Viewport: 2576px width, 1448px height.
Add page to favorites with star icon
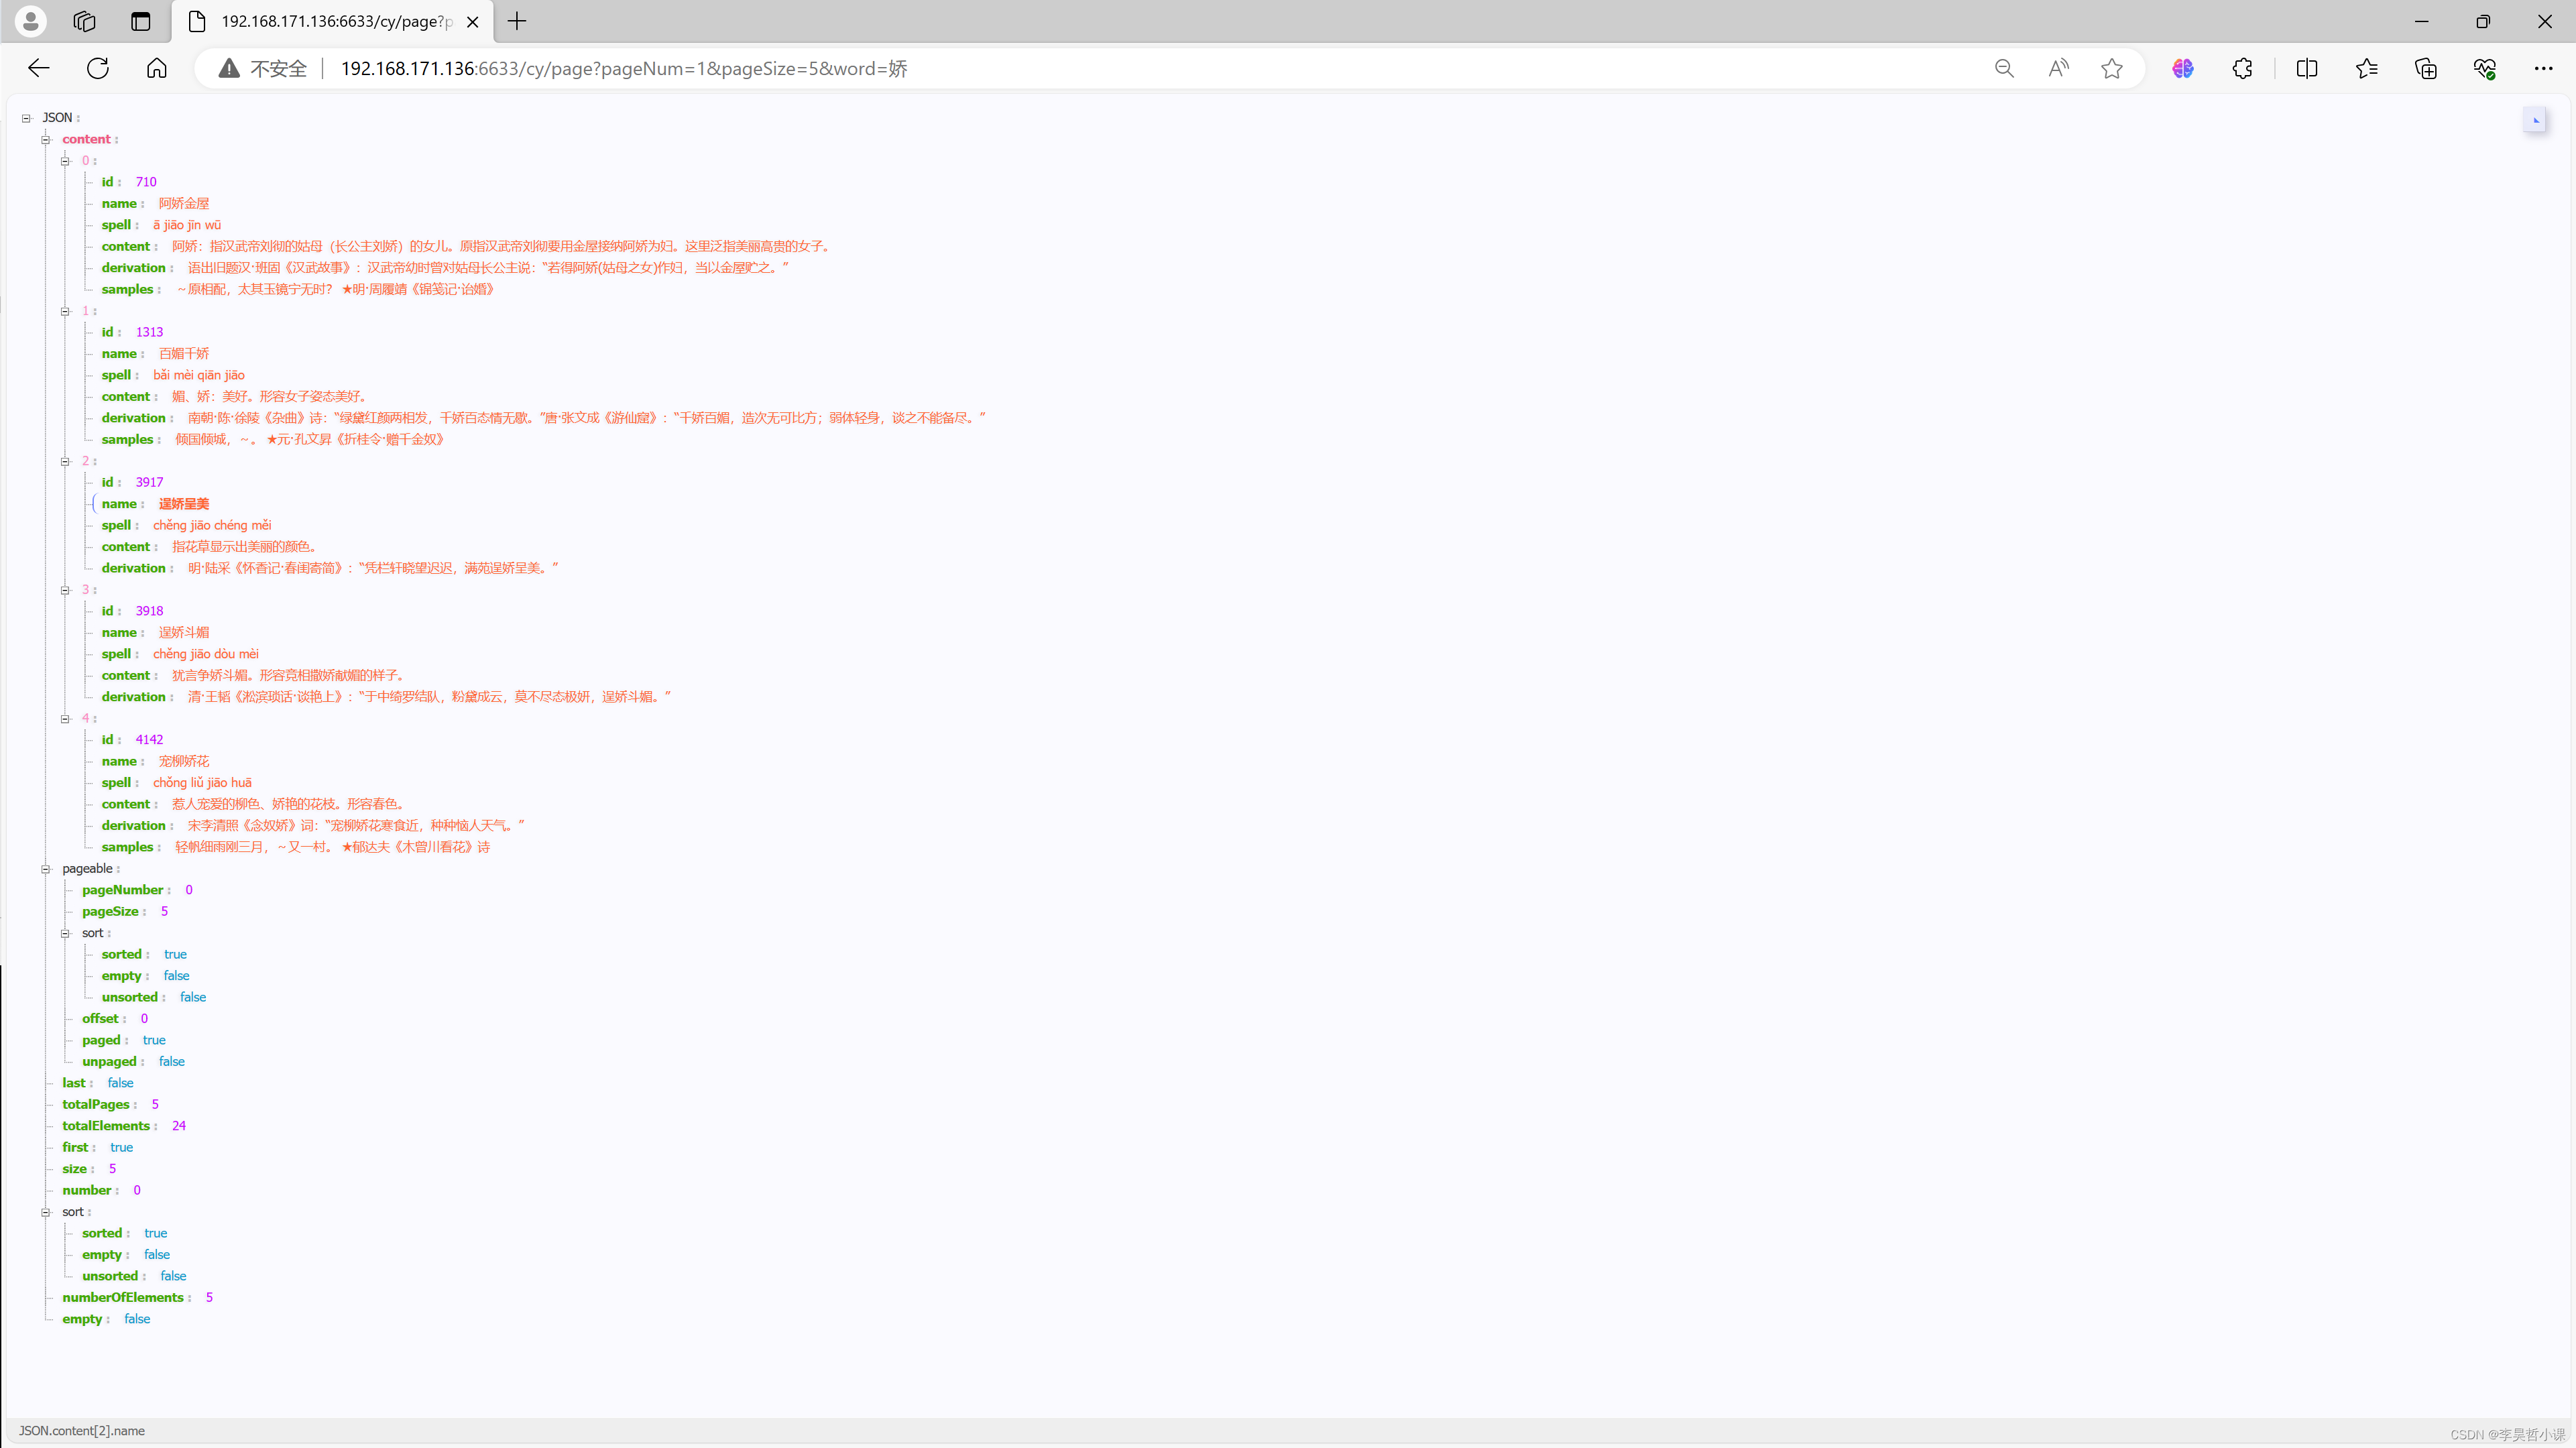2112,68
